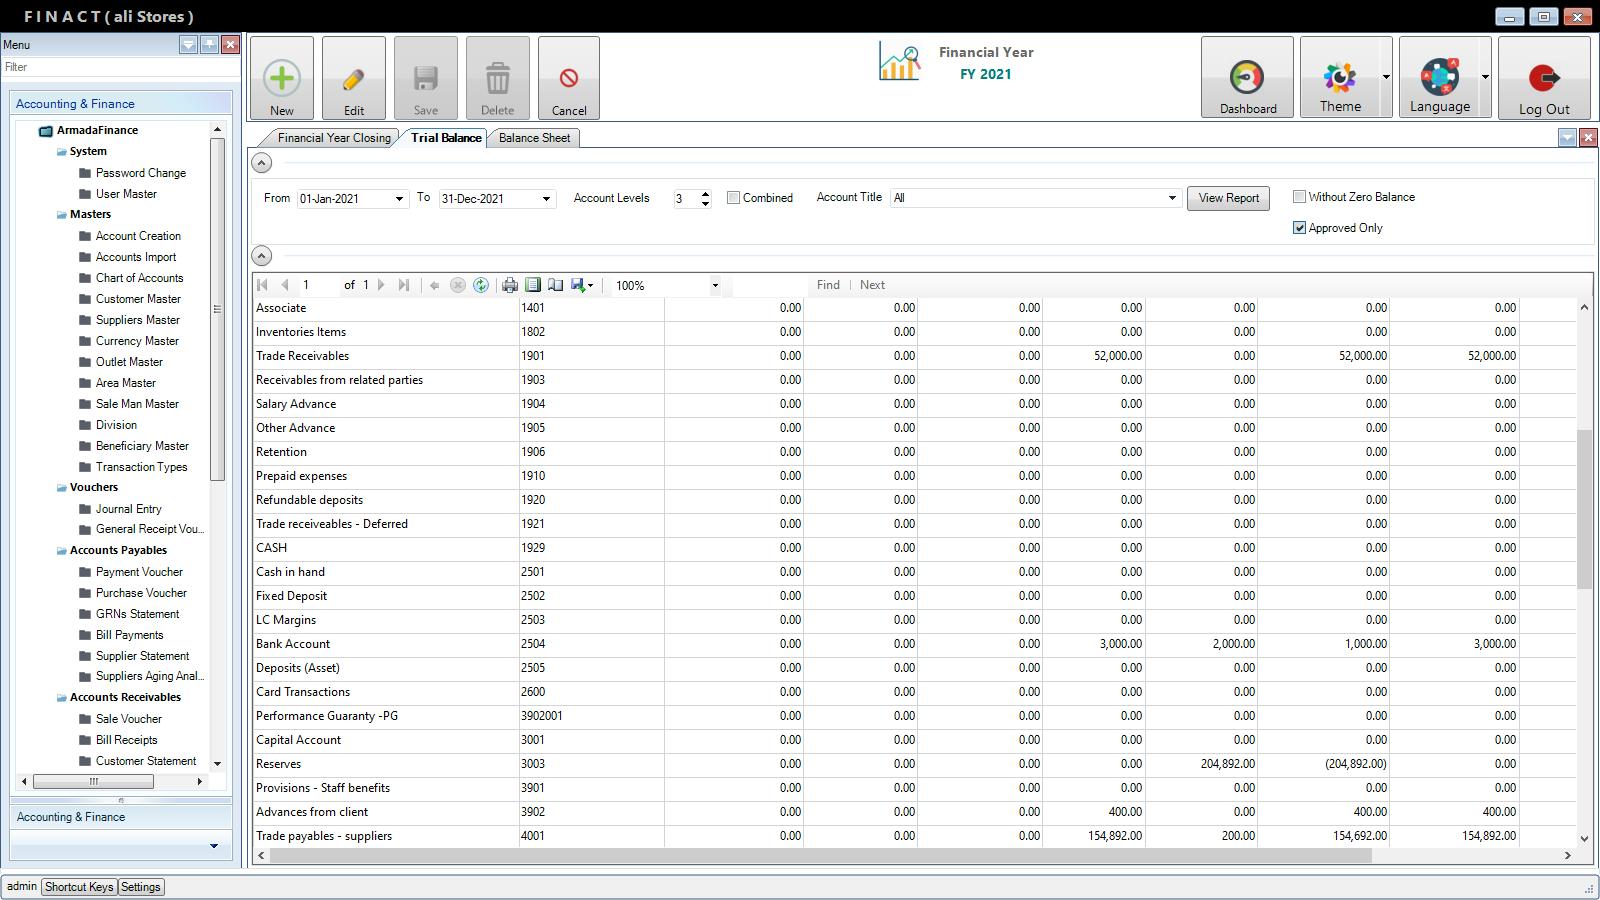Expand the Account Title dropdown
Image resolution: width=1600 pixels, height=900 pixels.
tap(1172, 198)
